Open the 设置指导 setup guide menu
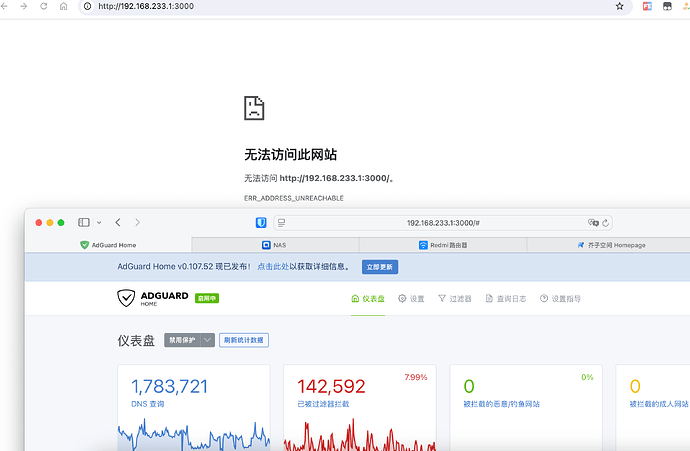This screenshot has height=451, width=690. tap(560, 299)
